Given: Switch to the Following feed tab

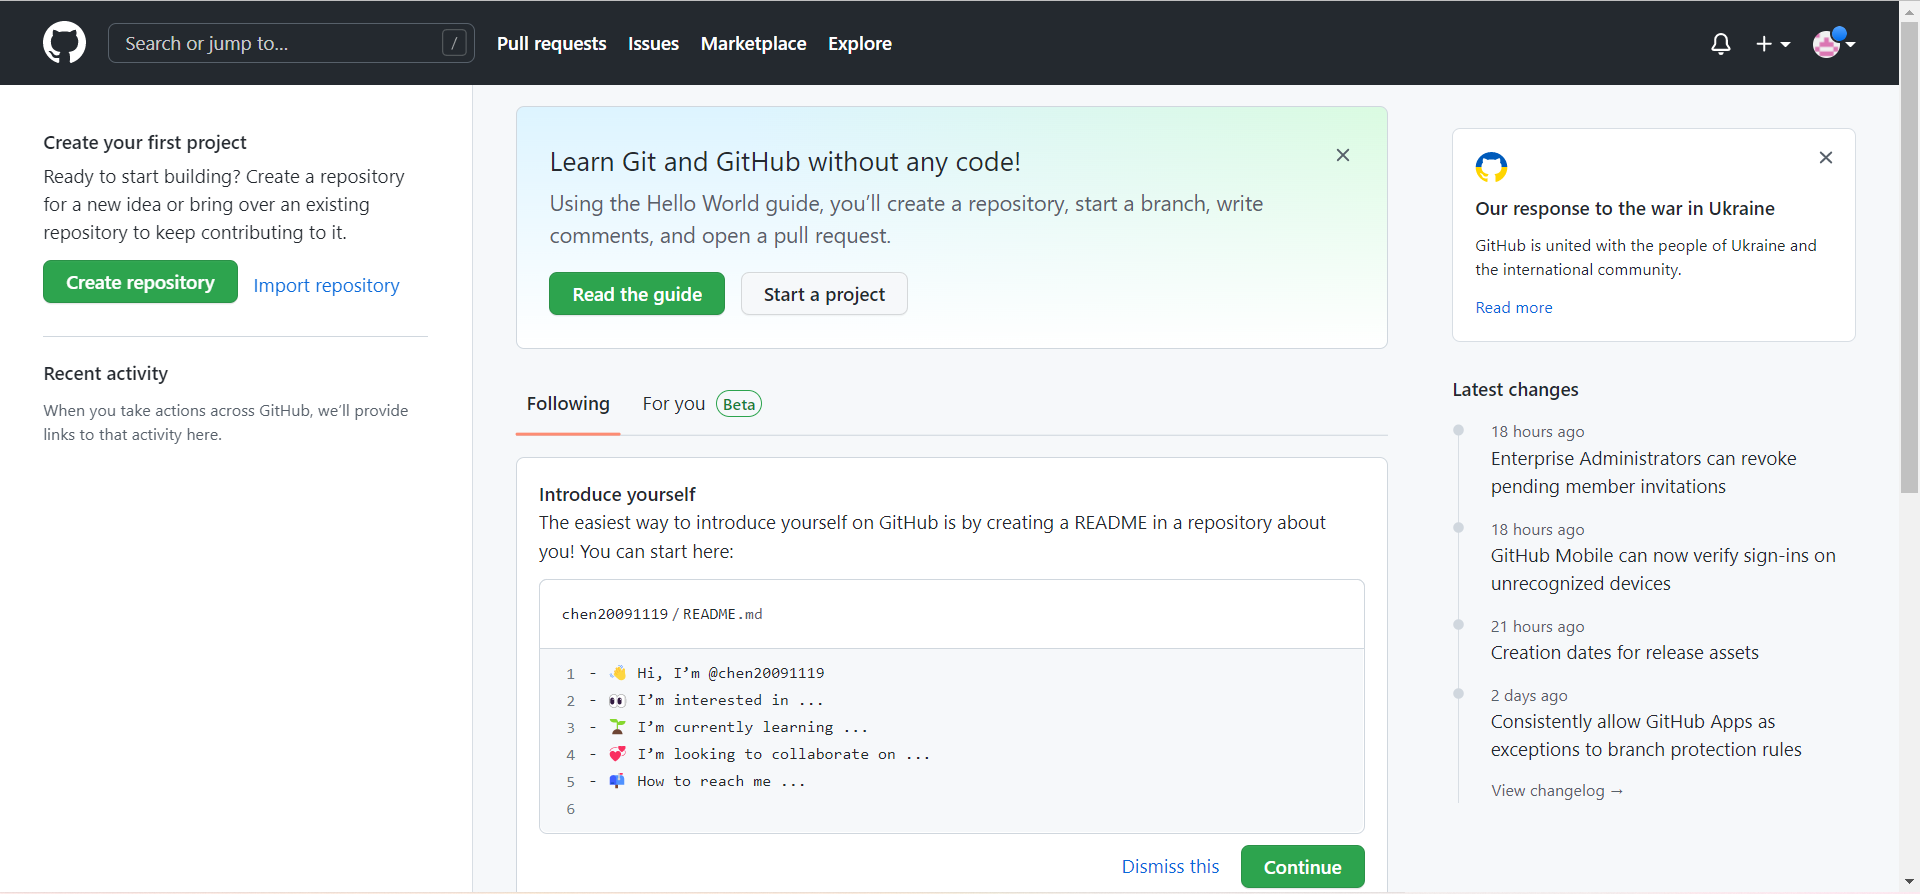Looking at the screenshot, I should [568, 404].
